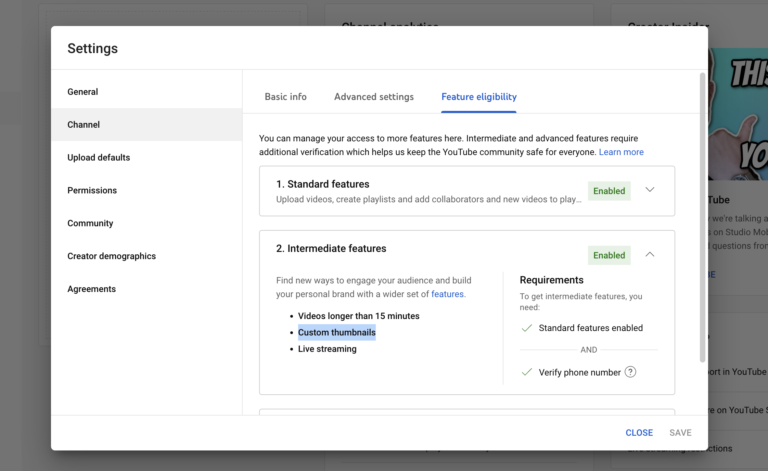Click the dialog's vertical scrollbar
768x471 pixels.
point(702,215)
